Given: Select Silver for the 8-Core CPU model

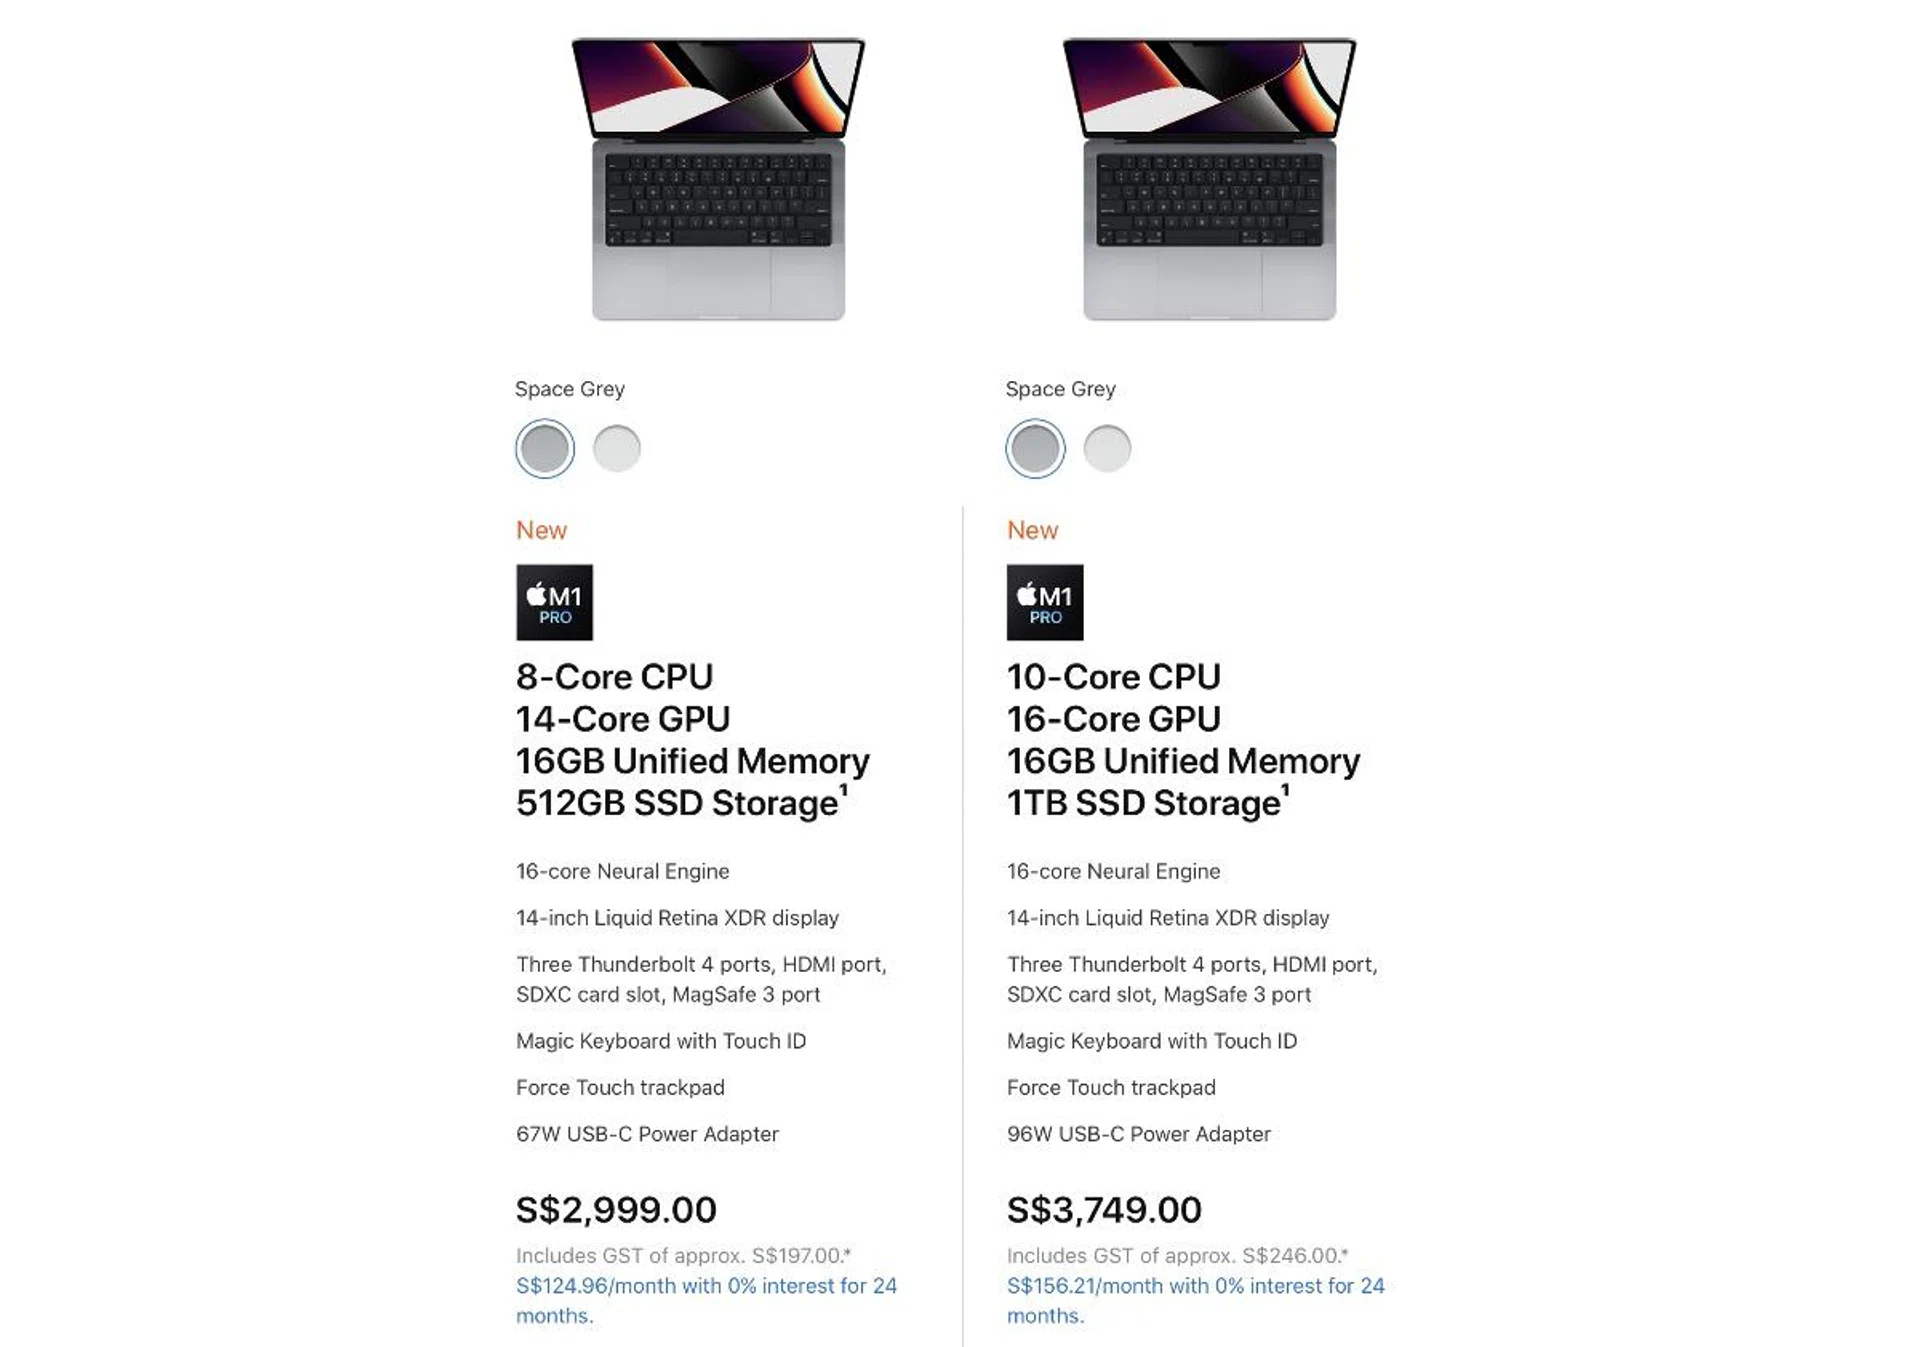Looking at the screenshot, I should [617, 448].
